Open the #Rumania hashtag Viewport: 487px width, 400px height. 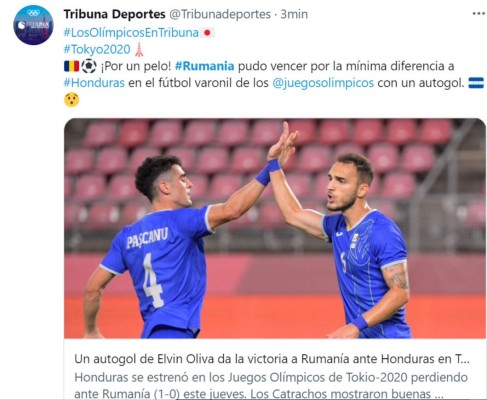coord(205,66)
